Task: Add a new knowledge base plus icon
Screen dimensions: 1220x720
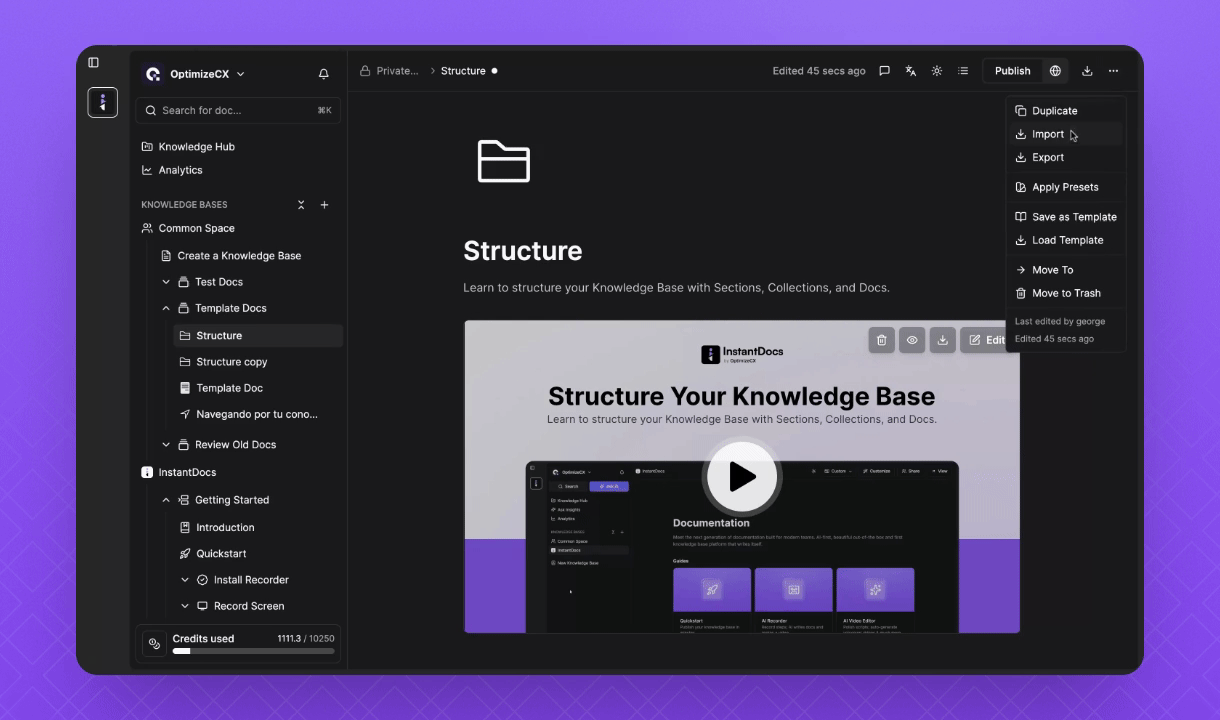Action: point(324,205)
